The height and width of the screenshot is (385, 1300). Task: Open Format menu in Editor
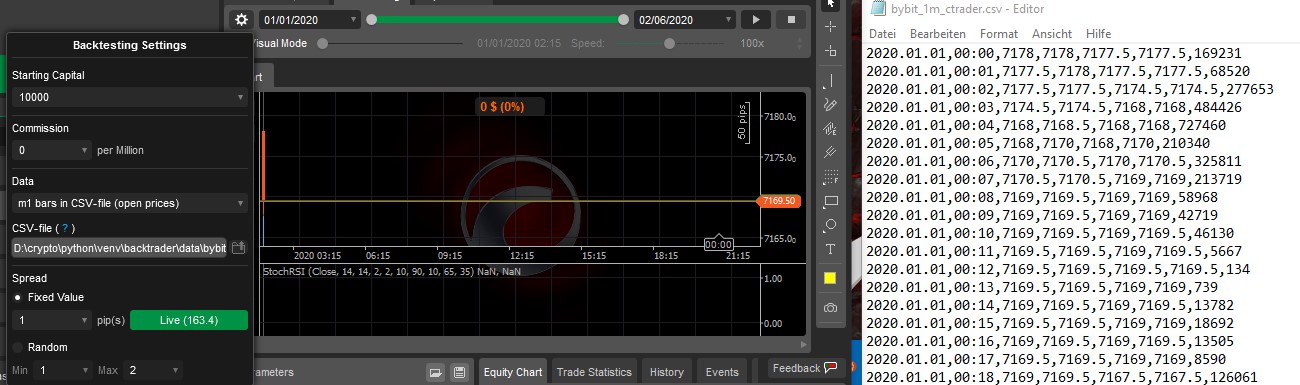click(x=998, y=33)
